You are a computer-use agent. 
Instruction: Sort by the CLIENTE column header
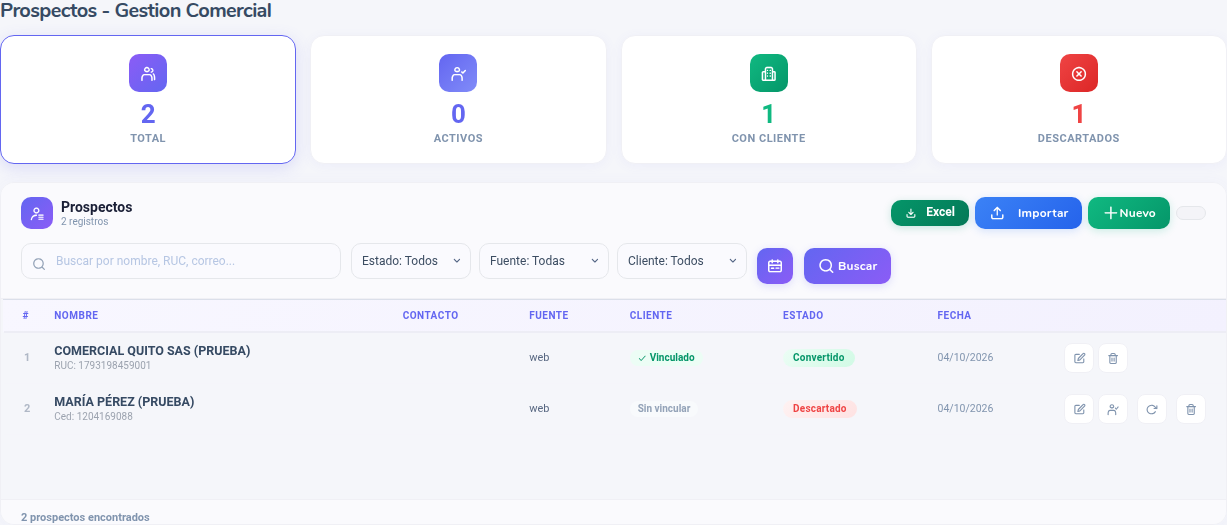[x=651, y=316]
